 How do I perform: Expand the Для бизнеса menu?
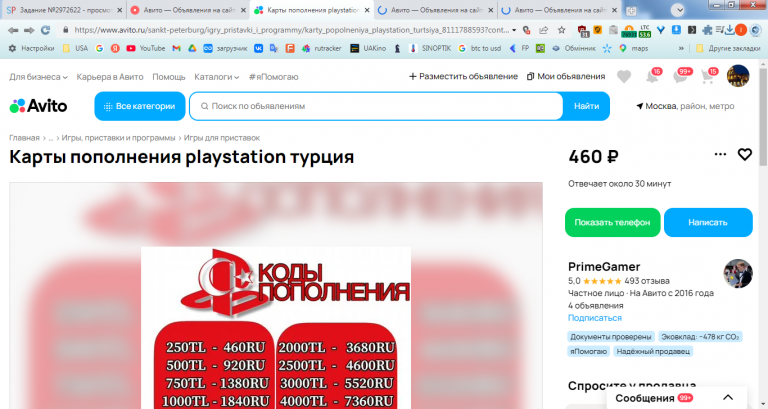38,77
